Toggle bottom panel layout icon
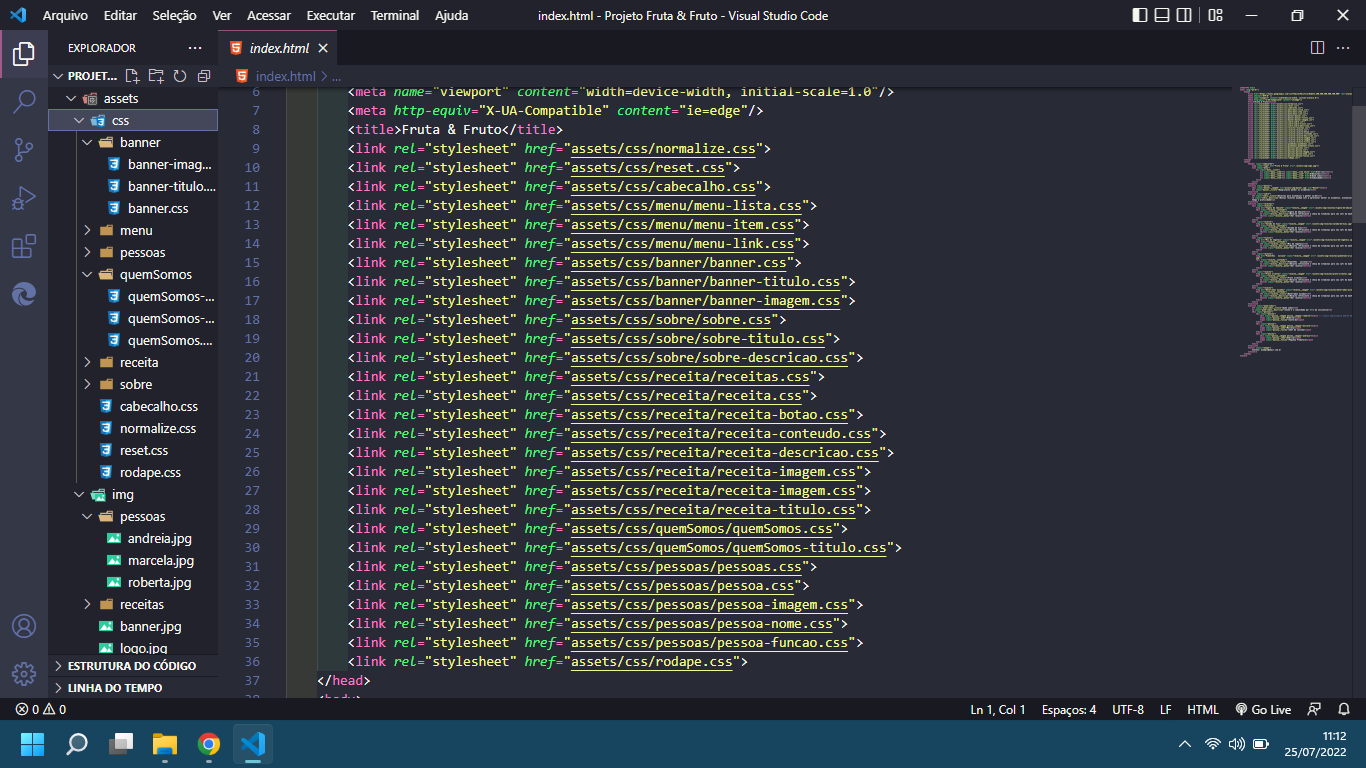Viewport: 1366px width, 768px height. click(x=1162, y=15)
